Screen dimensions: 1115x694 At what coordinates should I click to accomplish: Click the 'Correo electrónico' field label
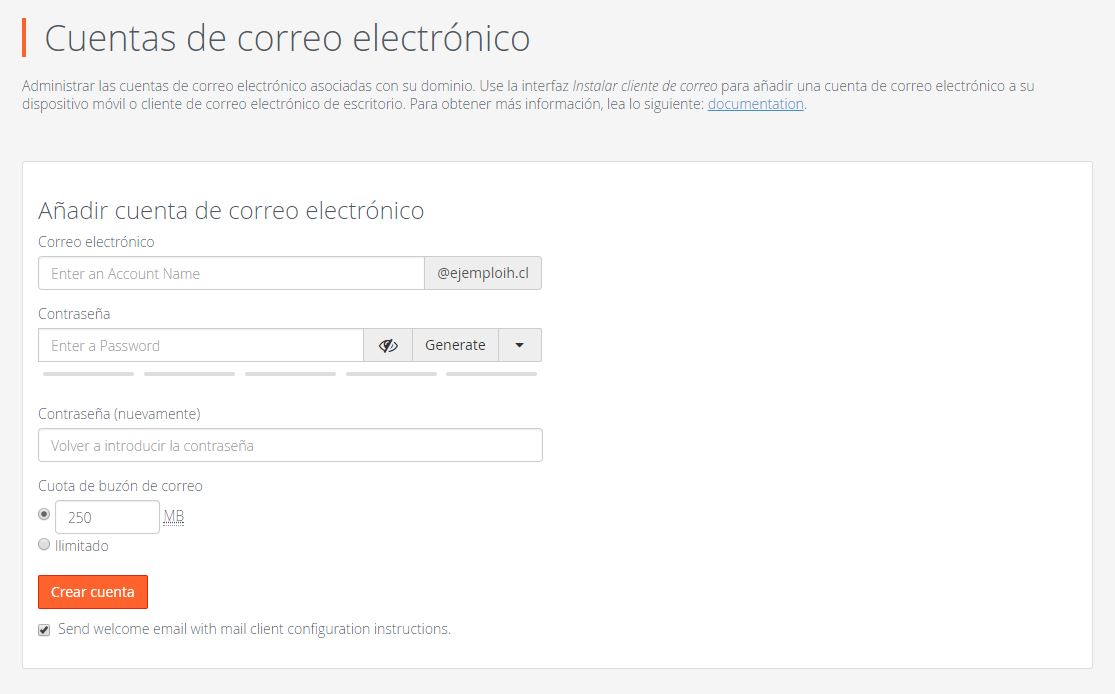96,242
